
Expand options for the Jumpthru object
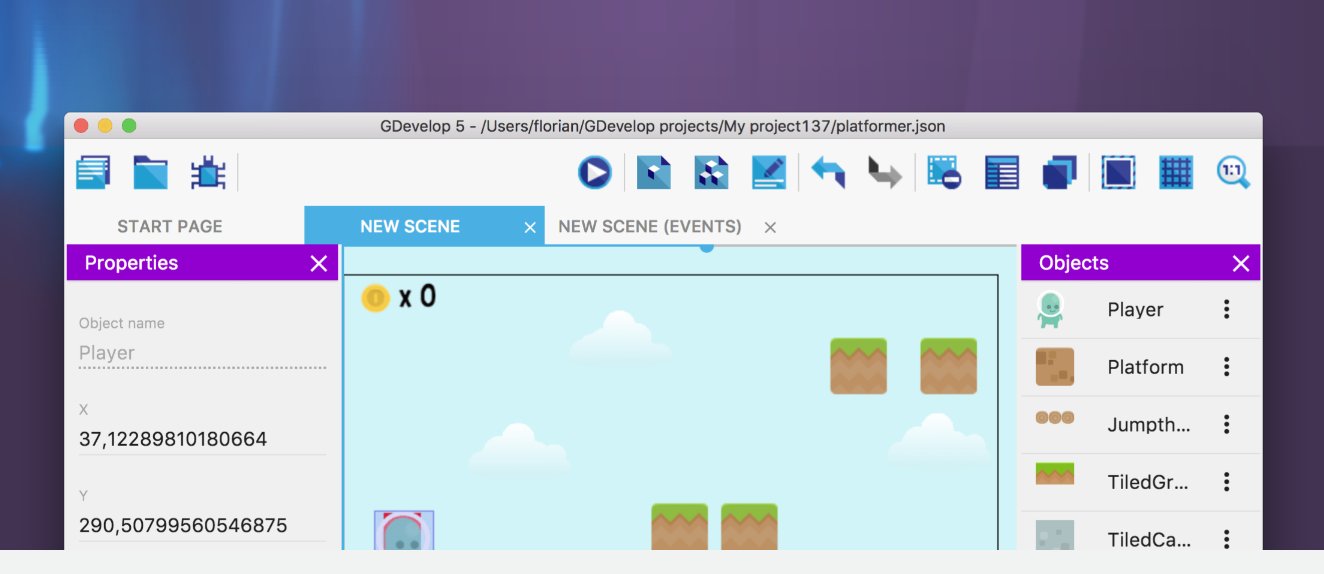tap(1226, 425)
